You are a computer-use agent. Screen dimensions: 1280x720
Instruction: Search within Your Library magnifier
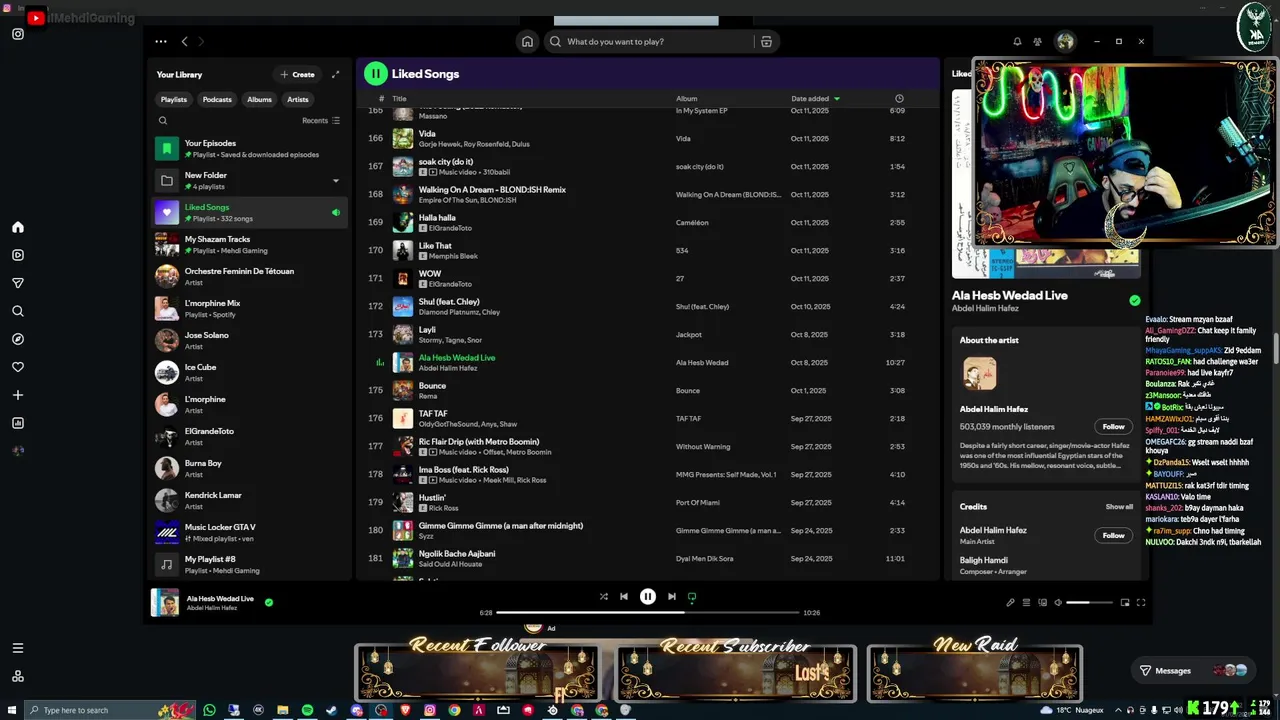click(163, 121)
